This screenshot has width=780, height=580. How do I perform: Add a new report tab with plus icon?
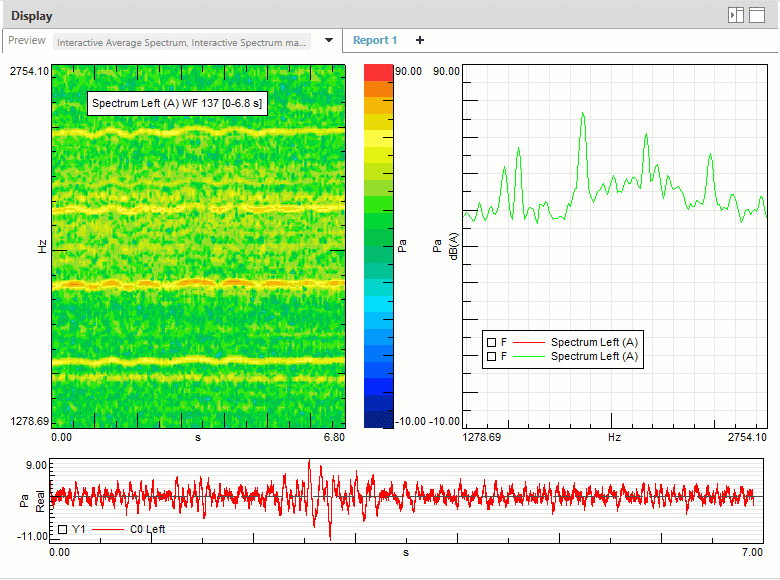click(x=420, y=40)
